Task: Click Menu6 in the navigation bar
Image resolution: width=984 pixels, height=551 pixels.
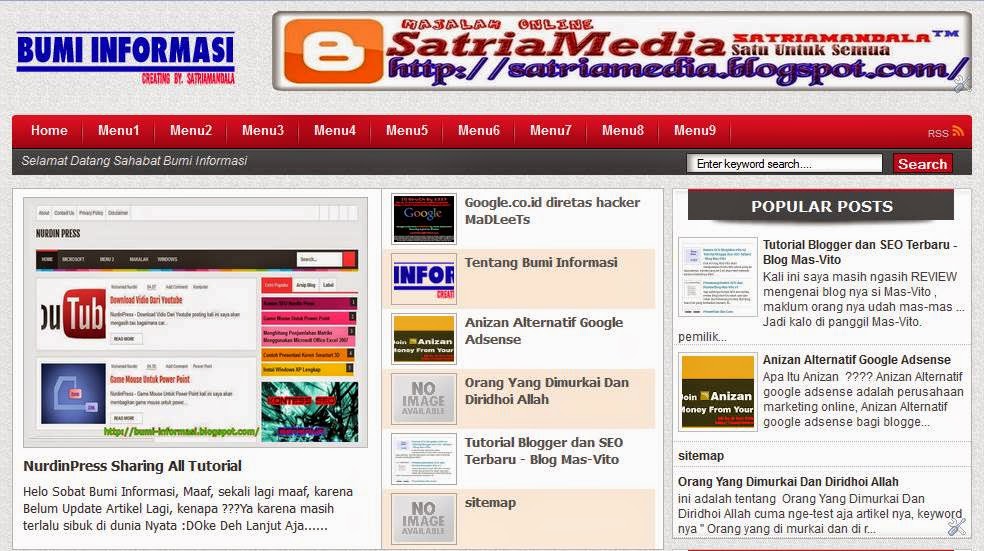Action: (479, 131)
